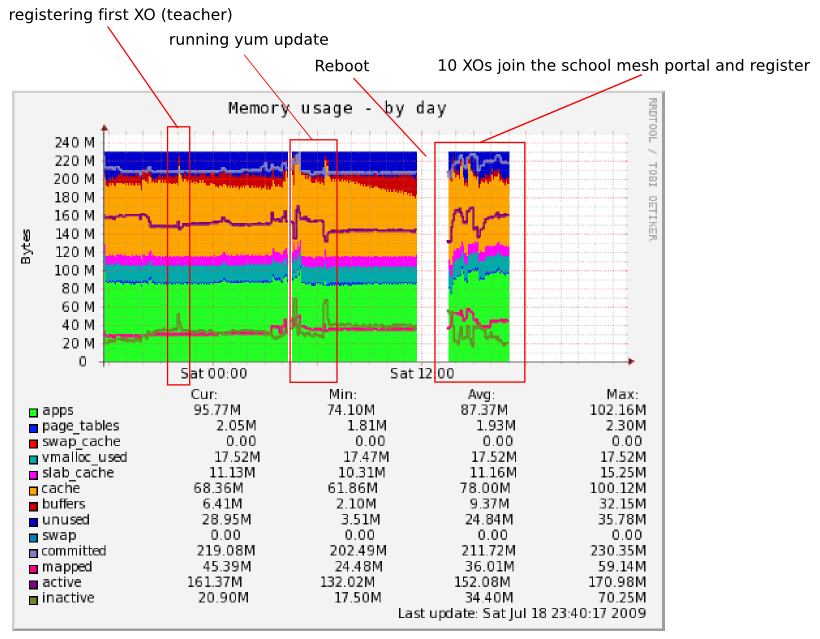Select the dark red buffers legend marker
The image size is (820, 639).
tap(33, 505)
